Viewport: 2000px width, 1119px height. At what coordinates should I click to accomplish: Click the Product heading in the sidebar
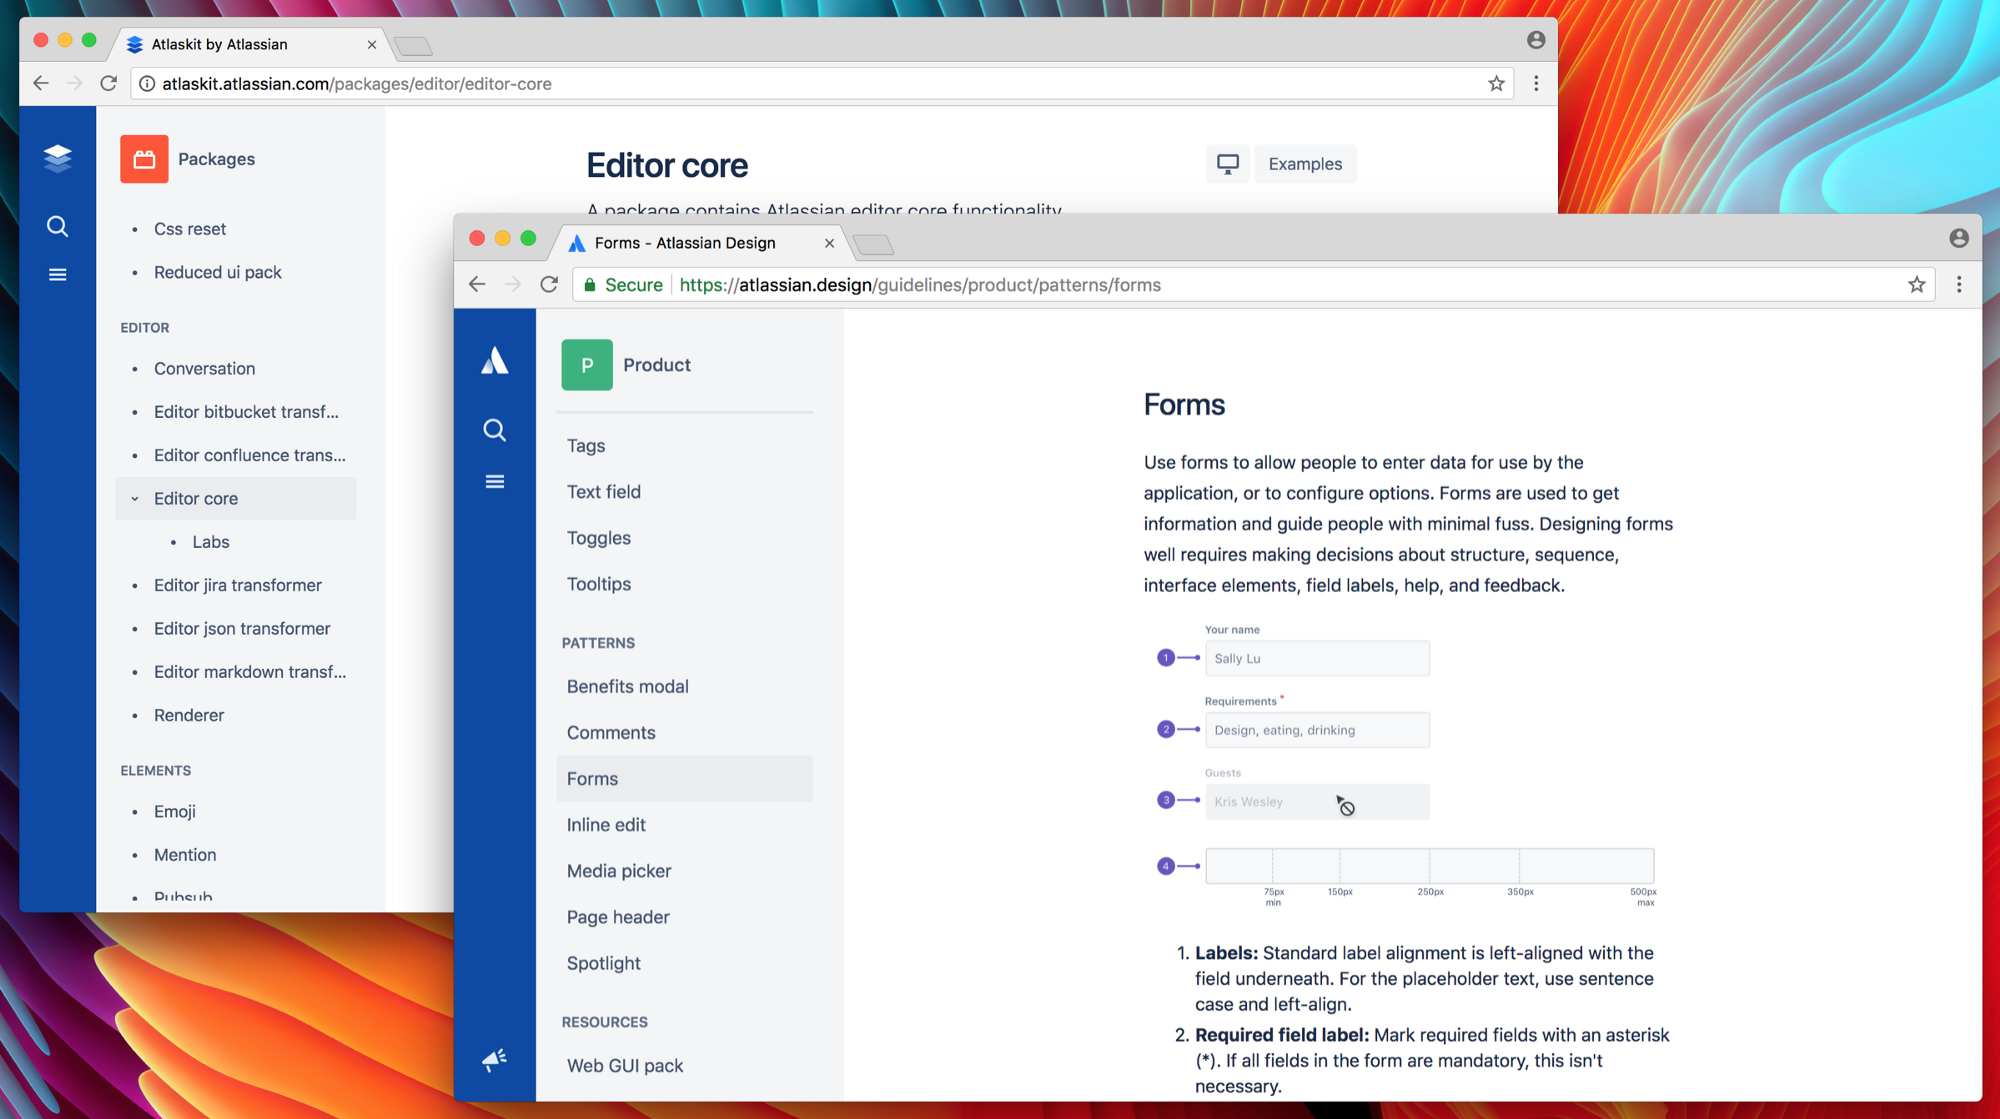[657, 365]
